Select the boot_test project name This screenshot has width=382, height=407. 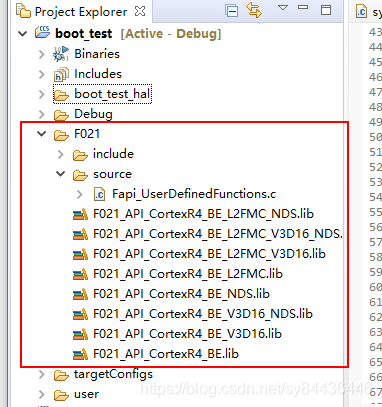click(x=84, y=34)
